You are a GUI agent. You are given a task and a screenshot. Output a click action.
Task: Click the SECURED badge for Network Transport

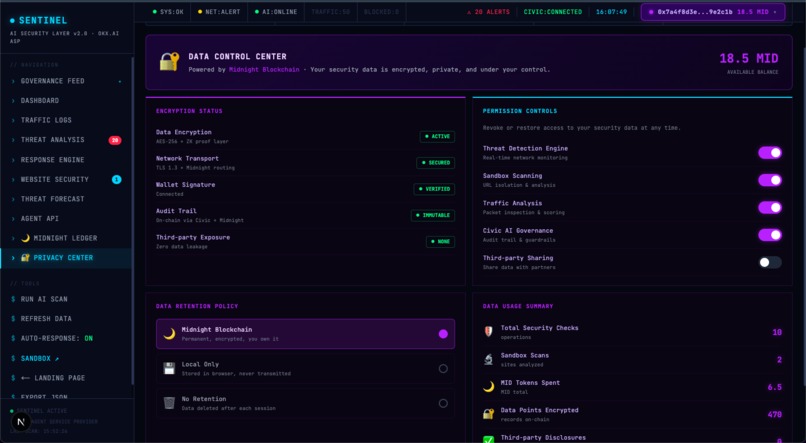point(435,163)
